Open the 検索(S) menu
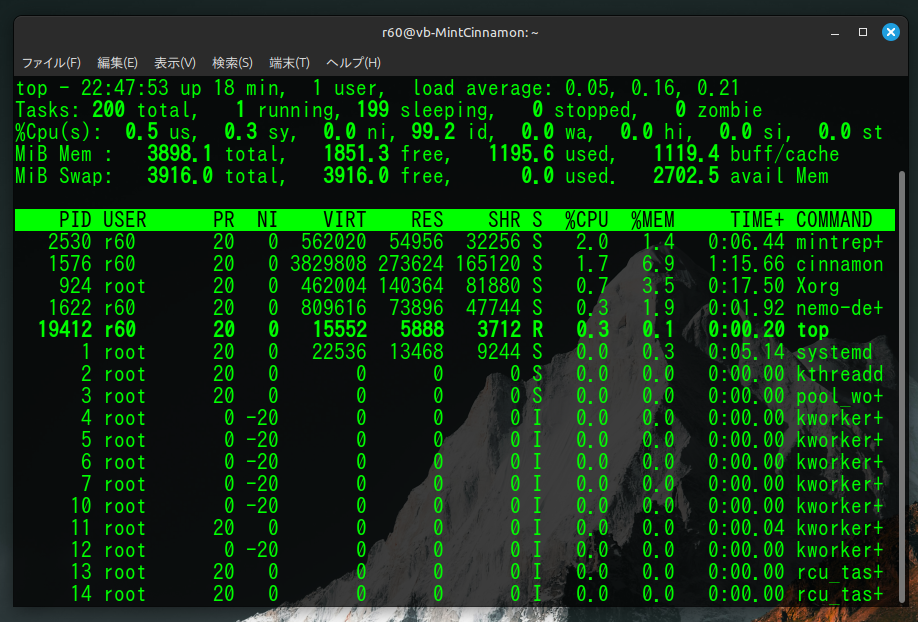This screenshot has height=622, width=918. (232, 63)
